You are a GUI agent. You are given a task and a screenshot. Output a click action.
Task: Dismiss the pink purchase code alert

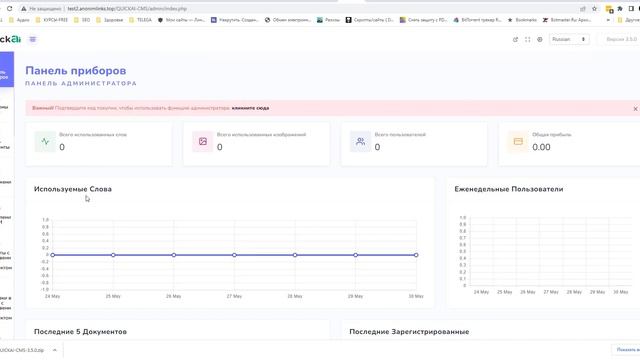(x=635, y=109)
